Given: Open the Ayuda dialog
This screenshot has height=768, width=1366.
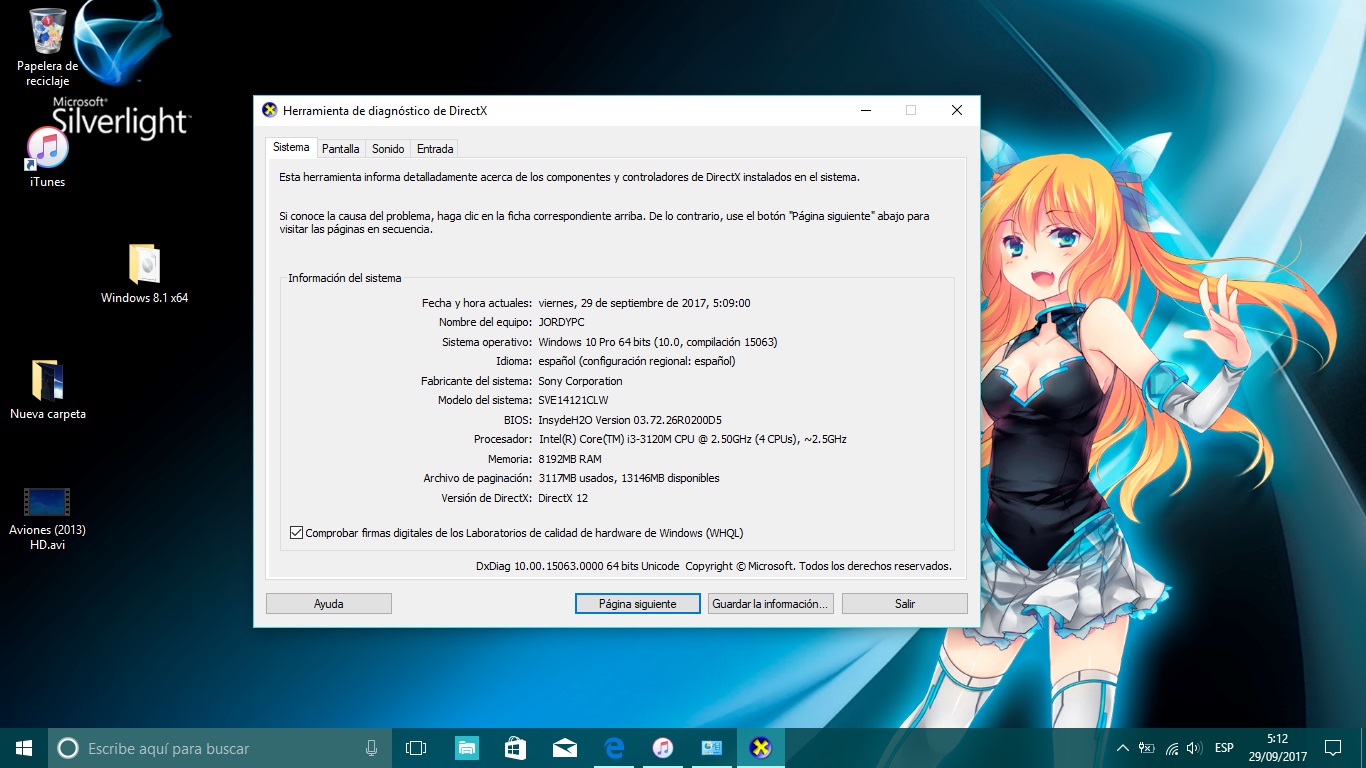Looking at the screenshot, I should coord(328,603).
